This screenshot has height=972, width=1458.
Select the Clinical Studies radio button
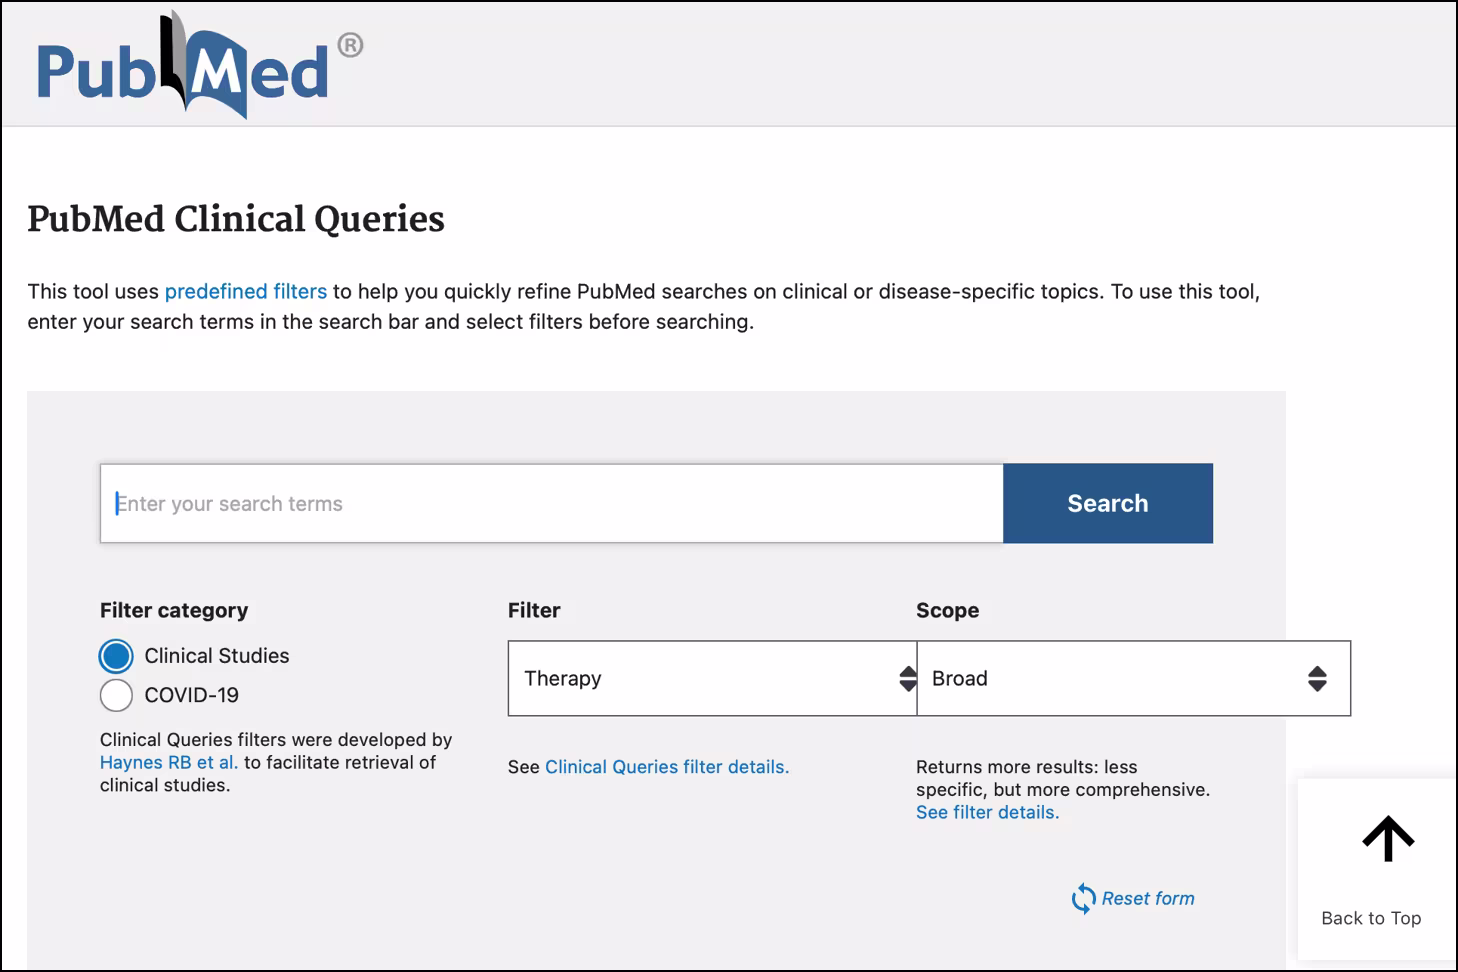point(116,656)
